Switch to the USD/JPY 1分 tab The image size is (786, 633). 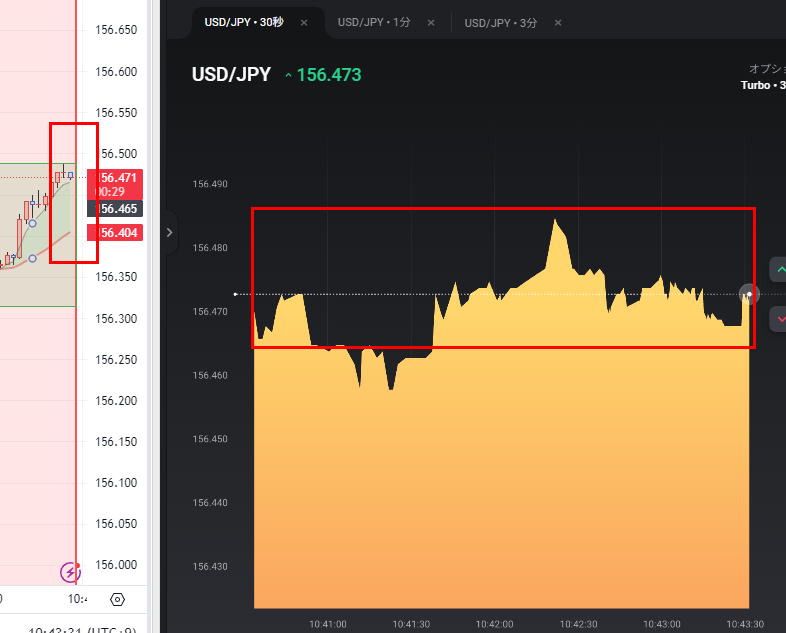pos(373,22)
